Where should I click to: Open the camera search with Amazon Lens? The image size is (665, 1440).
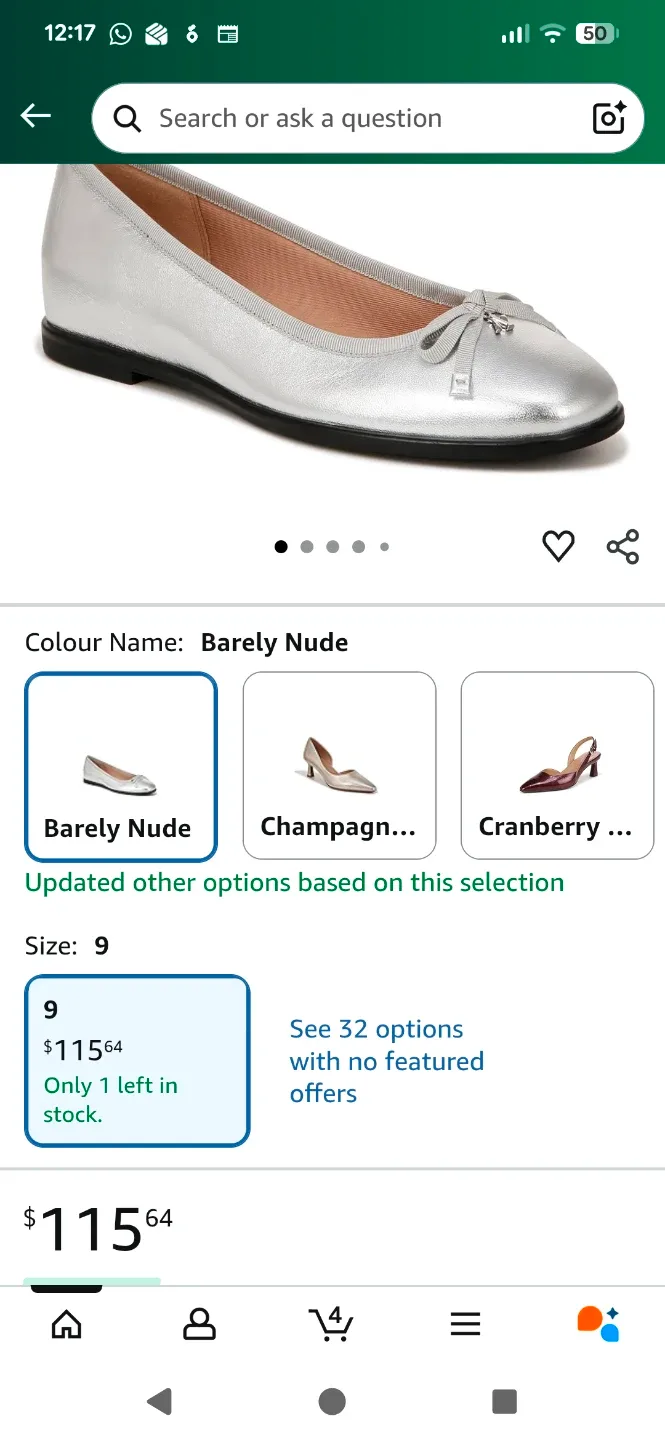[609, 118]
